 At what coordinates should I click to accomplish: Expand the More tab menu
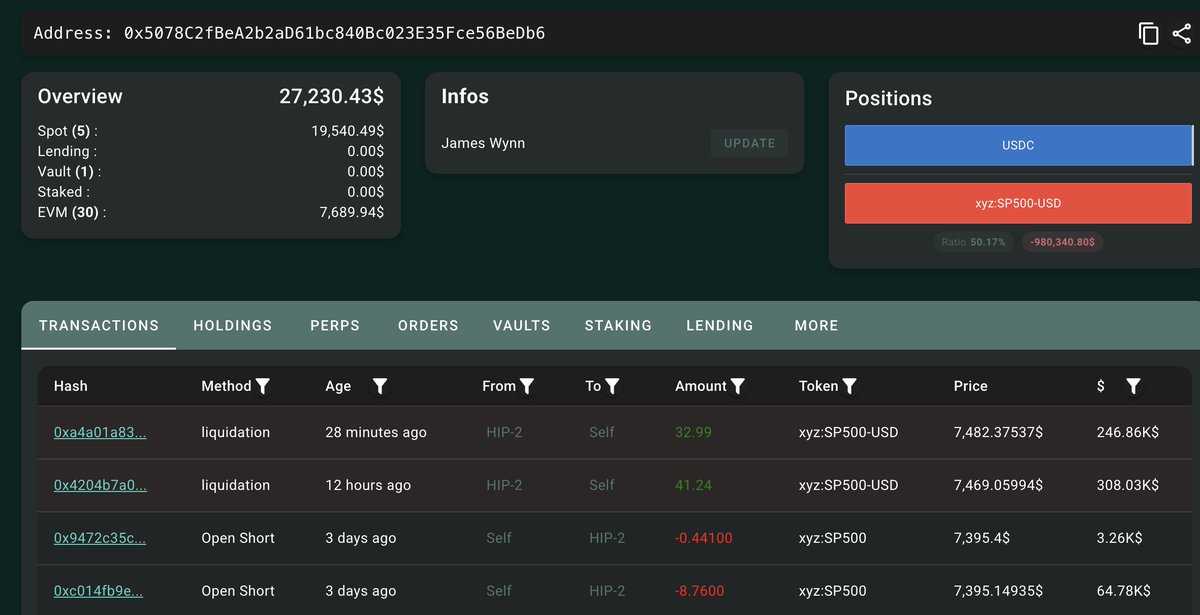click(817, 325)
